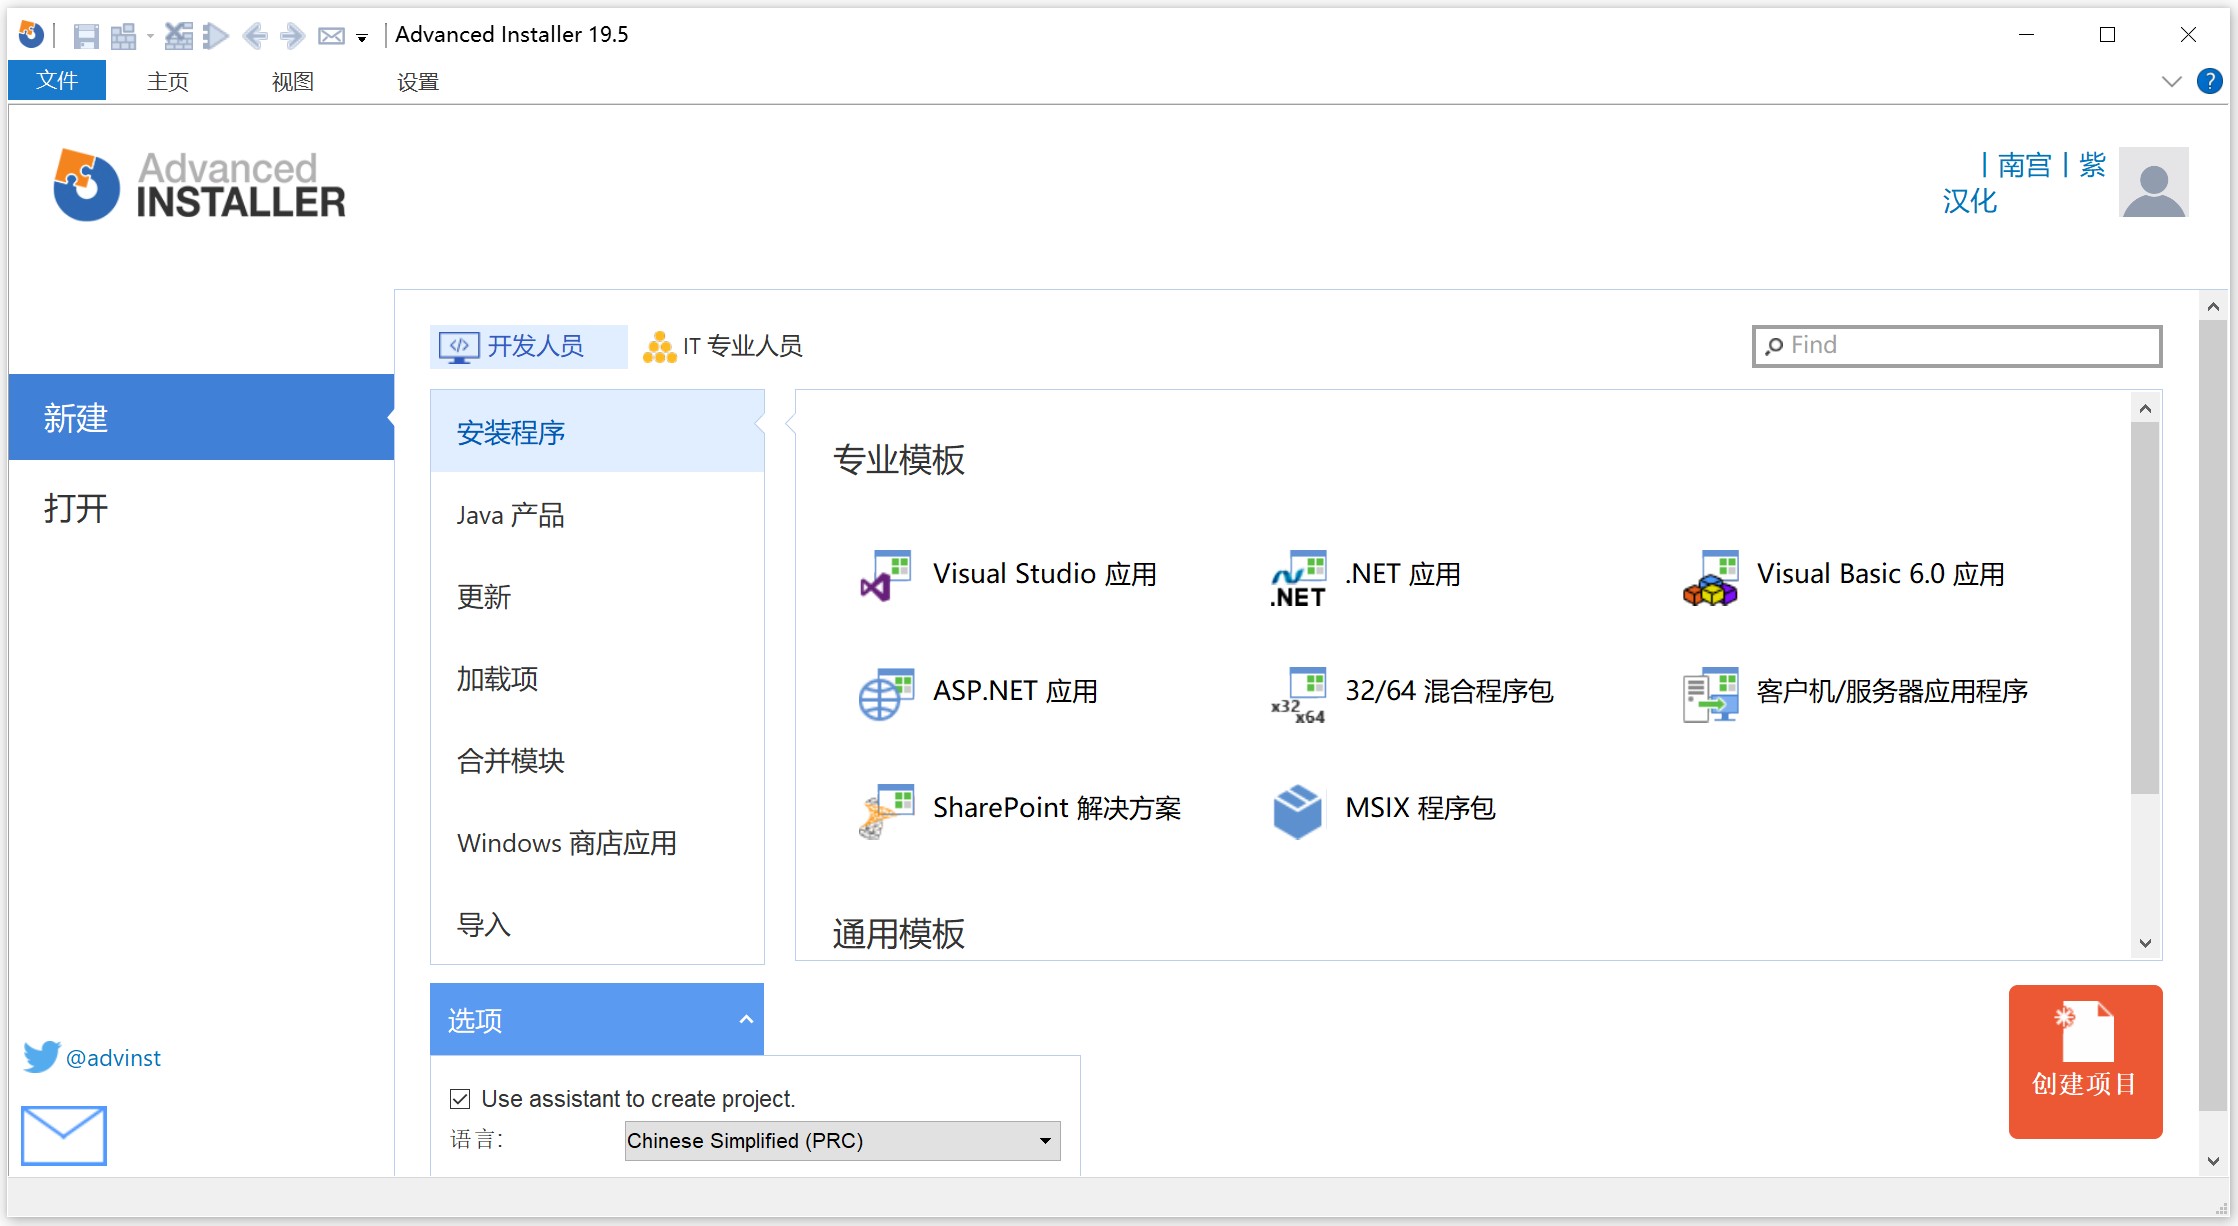Image resolution: width=2238 pixels, height=1226 pixels.
Task: Switch to the 主页 ribbon tab
Action: [x=168, y=81]
